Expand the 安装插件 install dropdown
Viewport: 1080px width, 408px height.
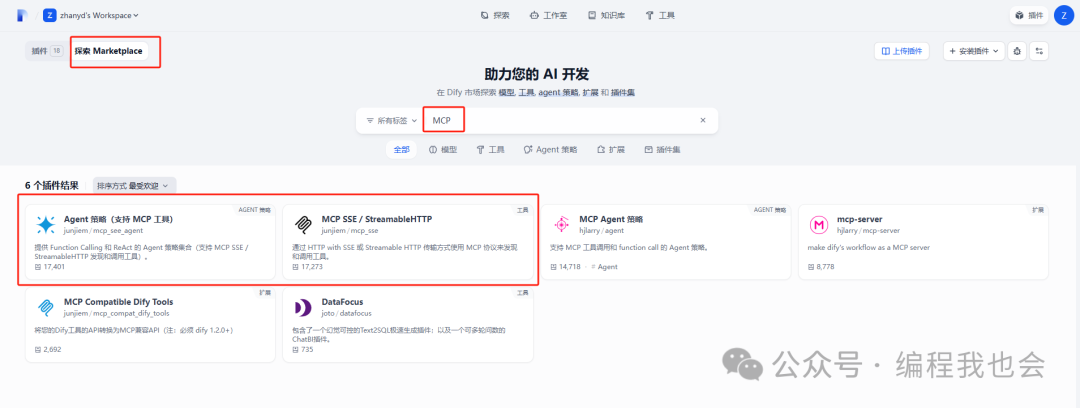(x=974, y=51)
